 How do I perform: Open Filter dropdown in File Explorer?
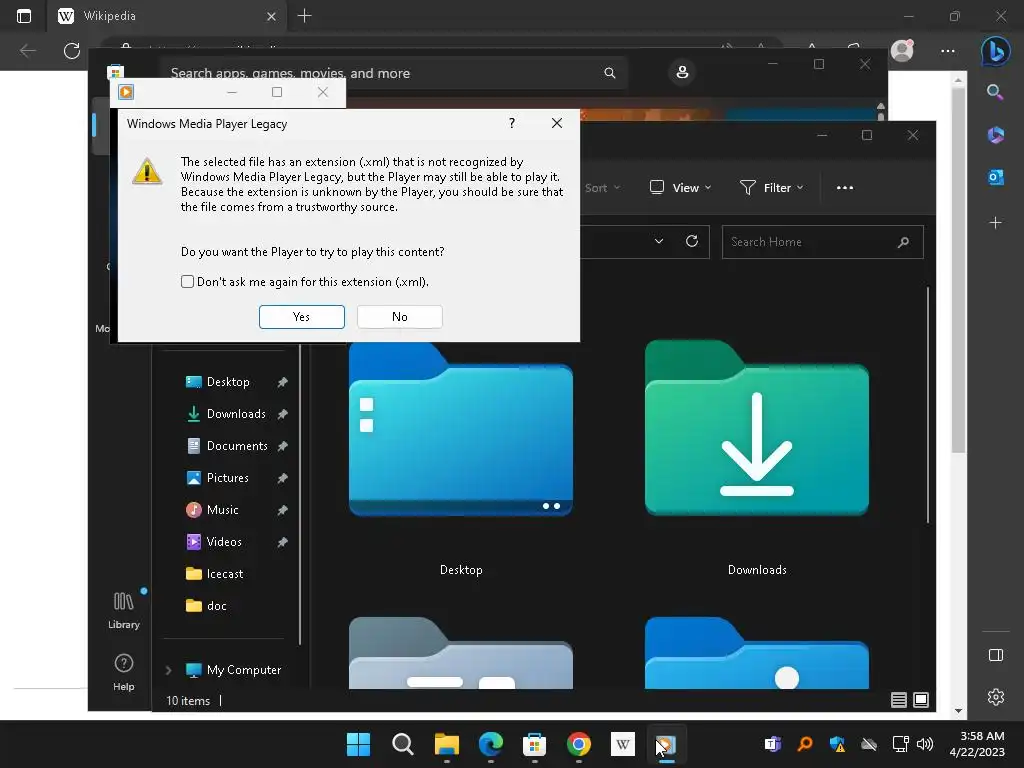pyautogui.click(x=771, y=187)
